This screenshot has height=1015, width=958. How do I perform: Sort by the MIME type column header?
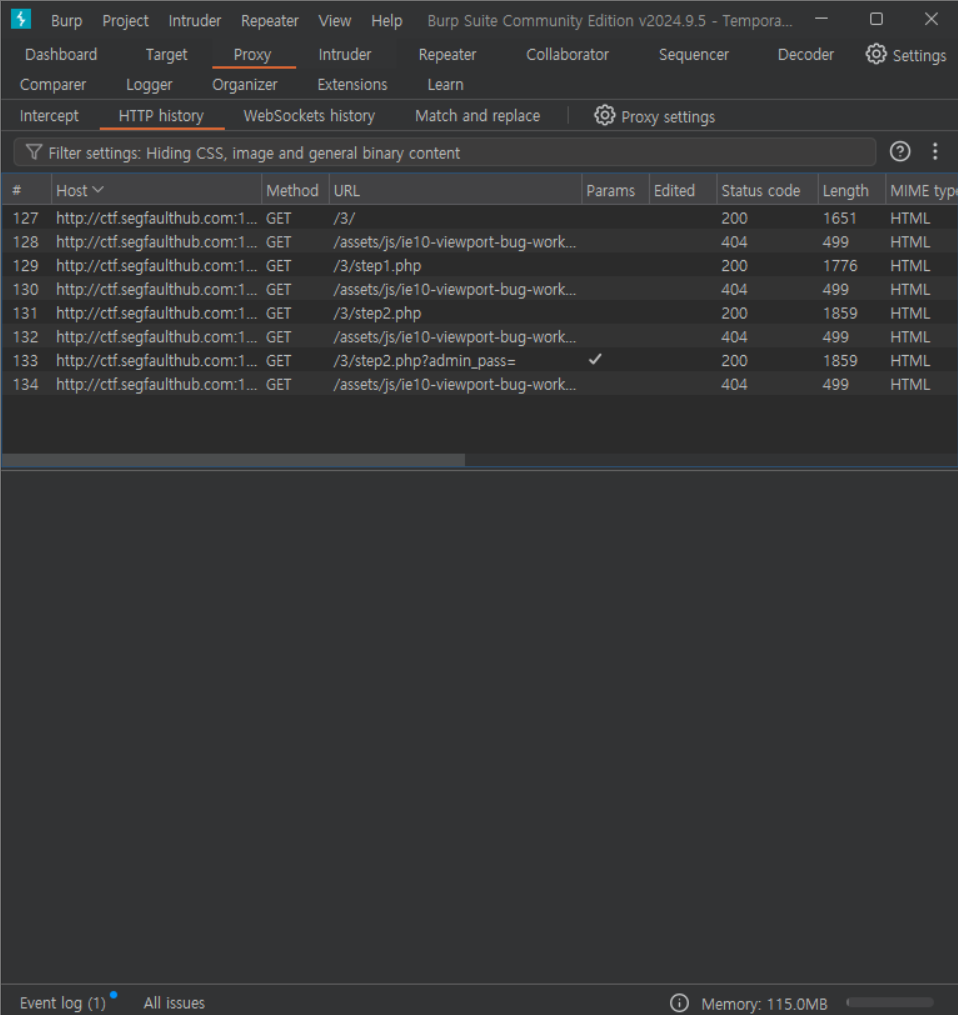922,190
